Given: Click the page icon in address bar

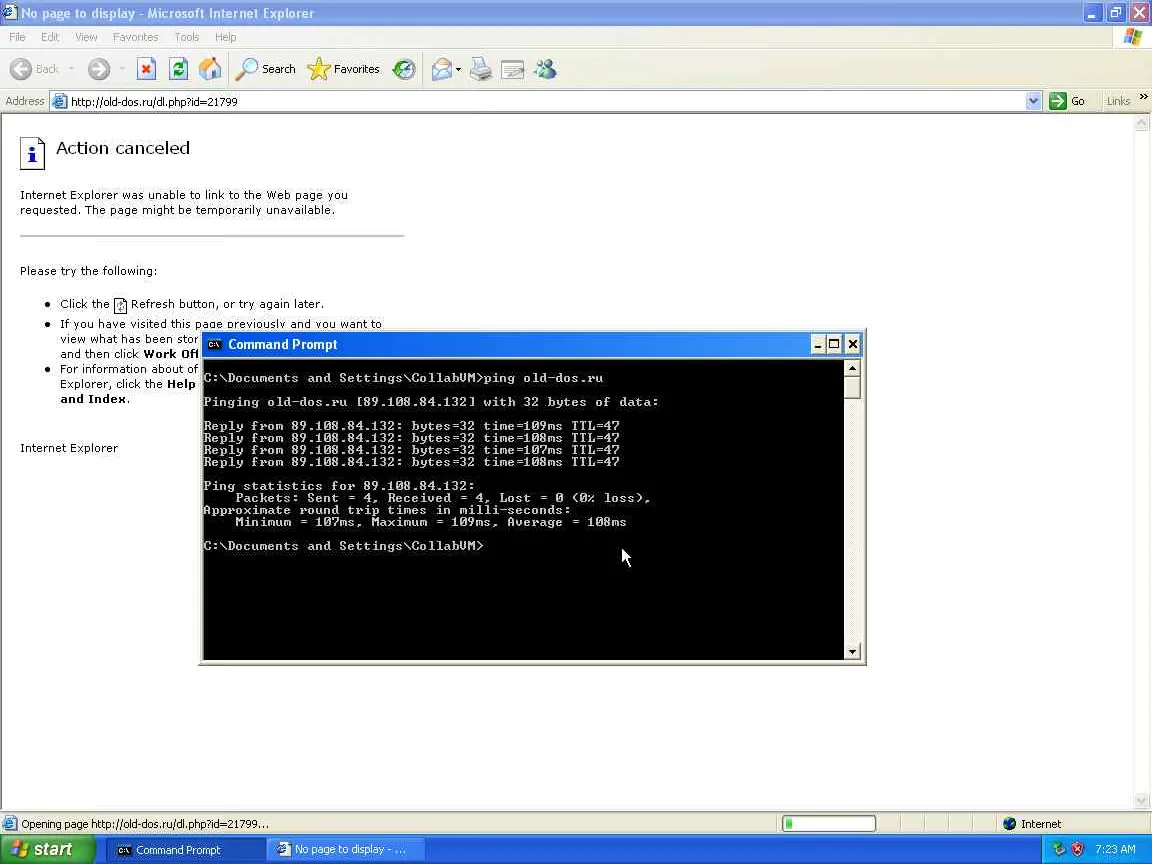Looking at the screenshot, I should [60, 101].
